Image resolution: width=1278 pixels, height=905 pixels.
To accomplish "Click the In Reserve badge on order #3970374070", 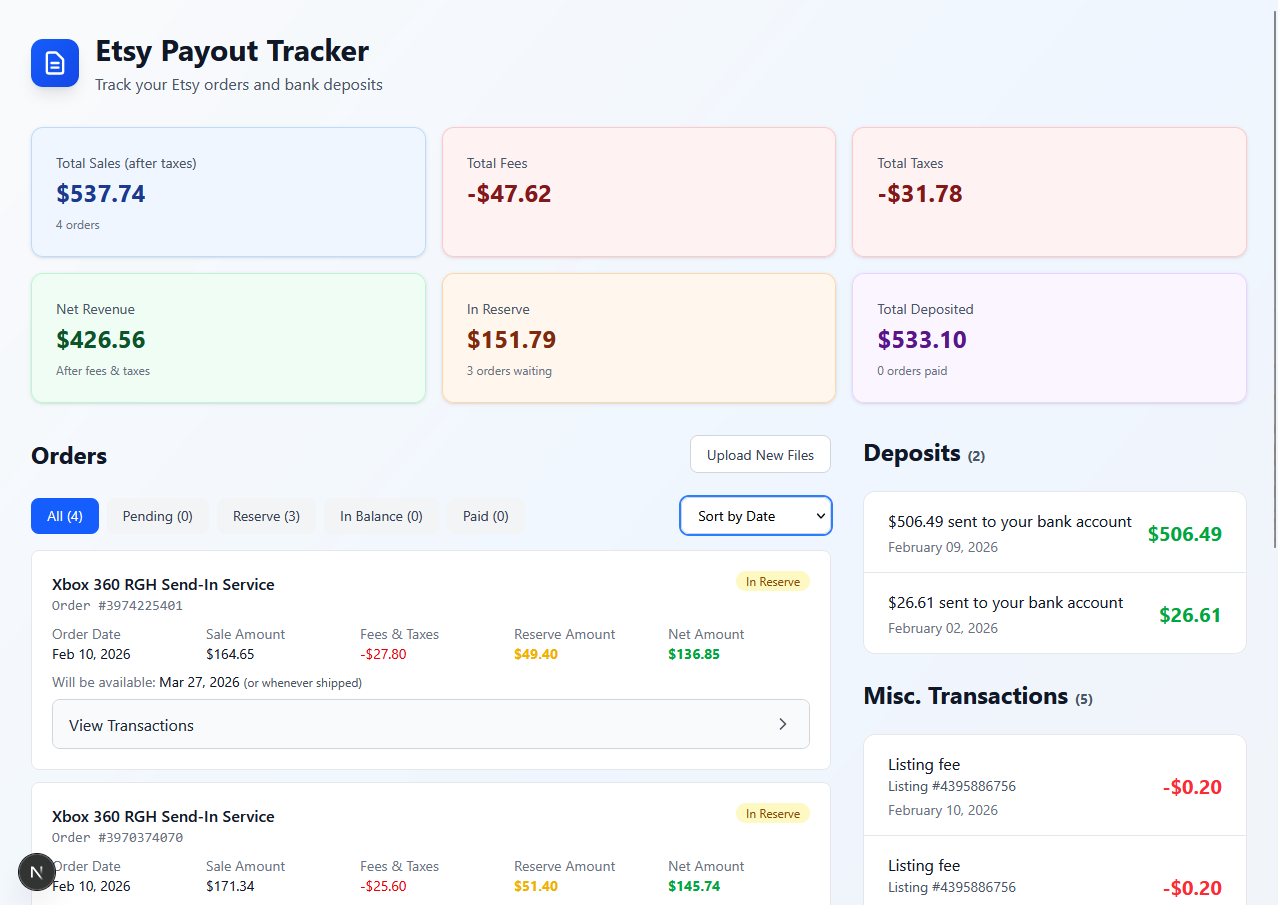I will pyautogui.click(x=772, y=814).
